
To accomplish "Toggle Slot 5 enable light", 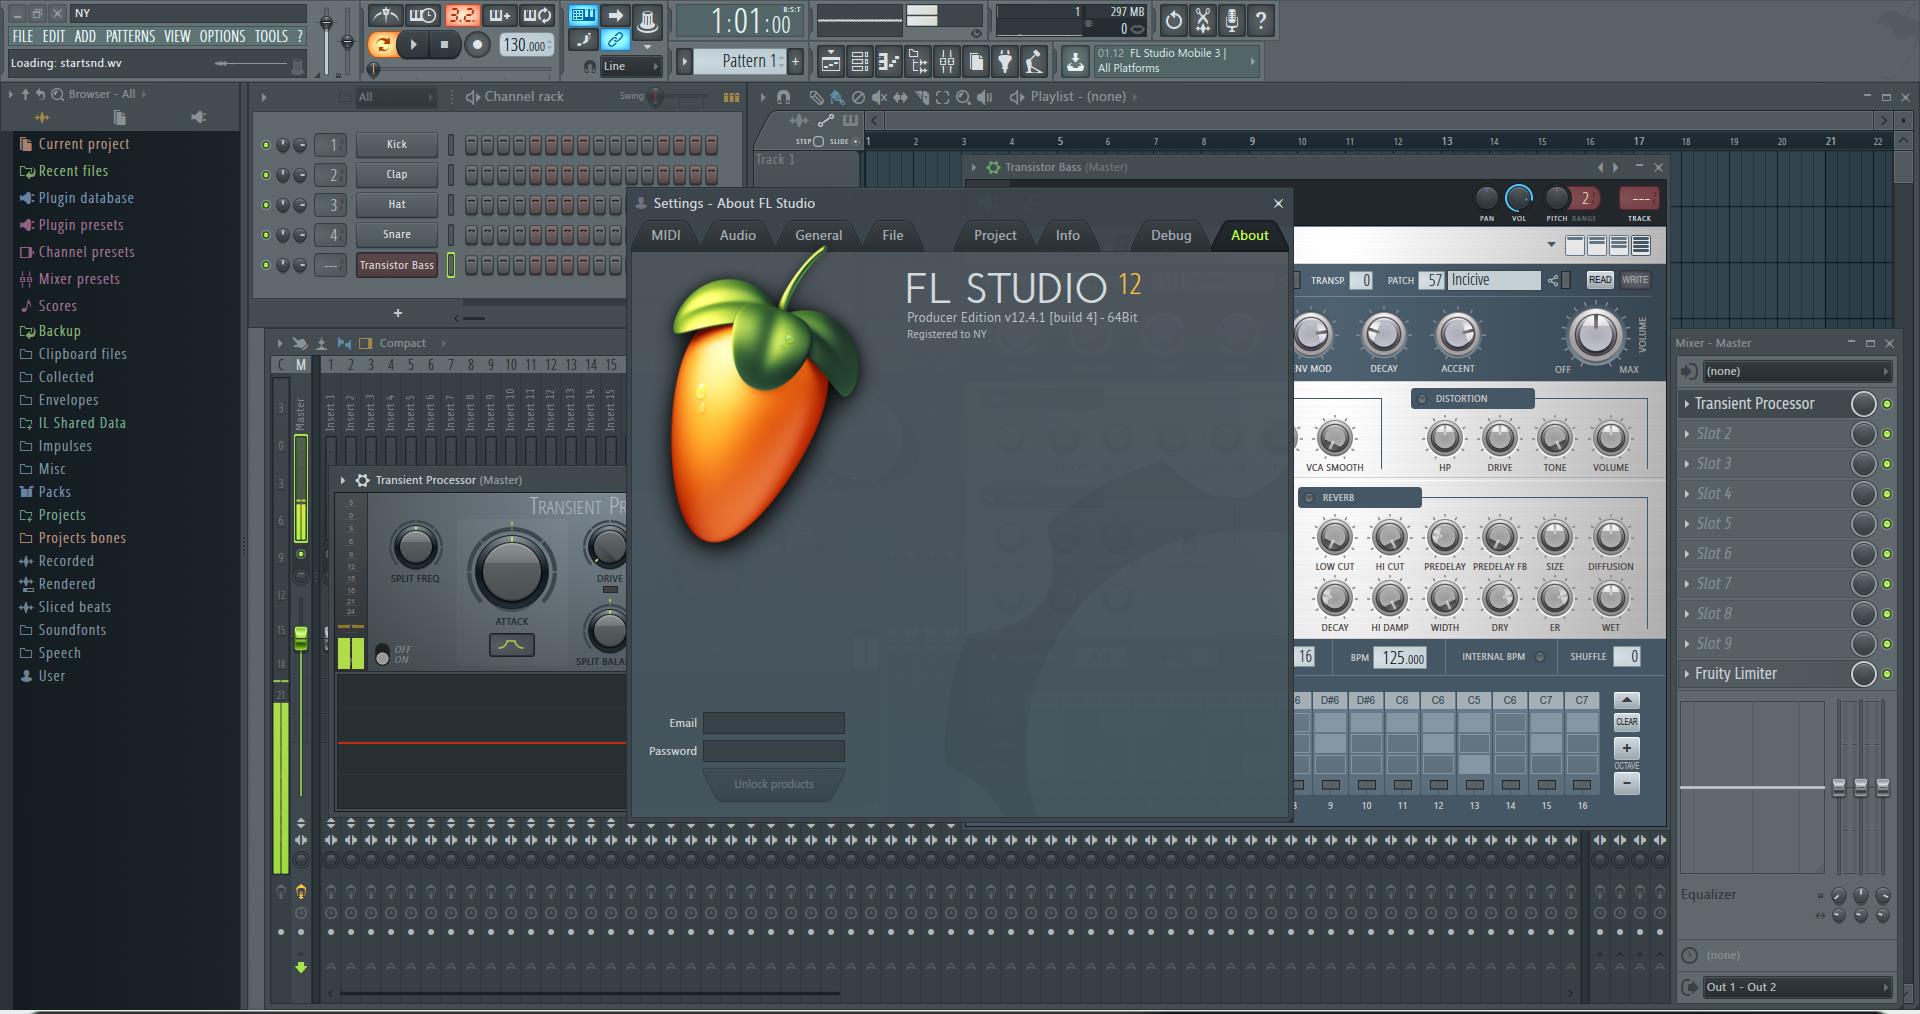I will point(1887,524).
